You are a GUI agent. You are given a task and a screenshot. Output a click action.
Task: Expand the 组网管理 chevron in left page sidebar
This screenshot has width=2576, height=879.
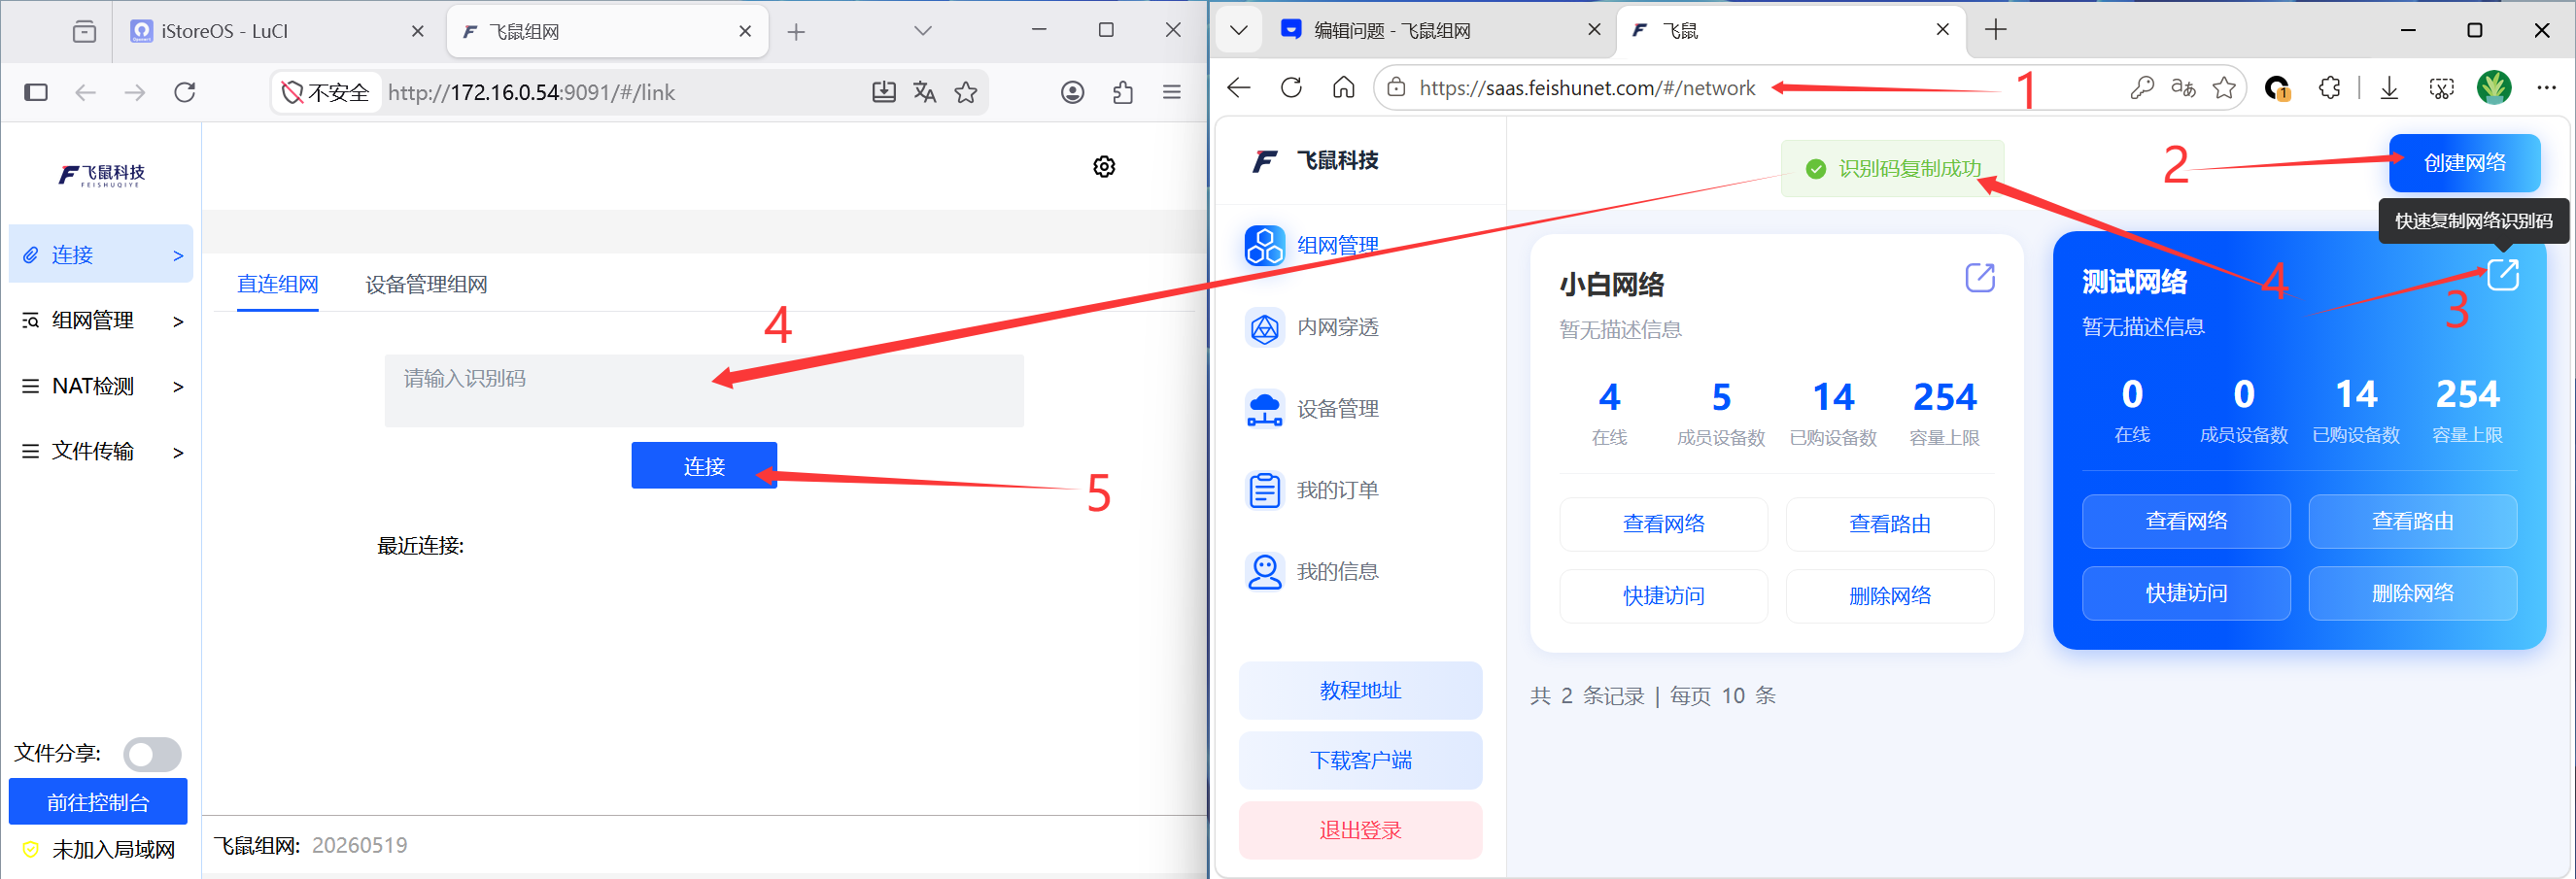[178, 321]
